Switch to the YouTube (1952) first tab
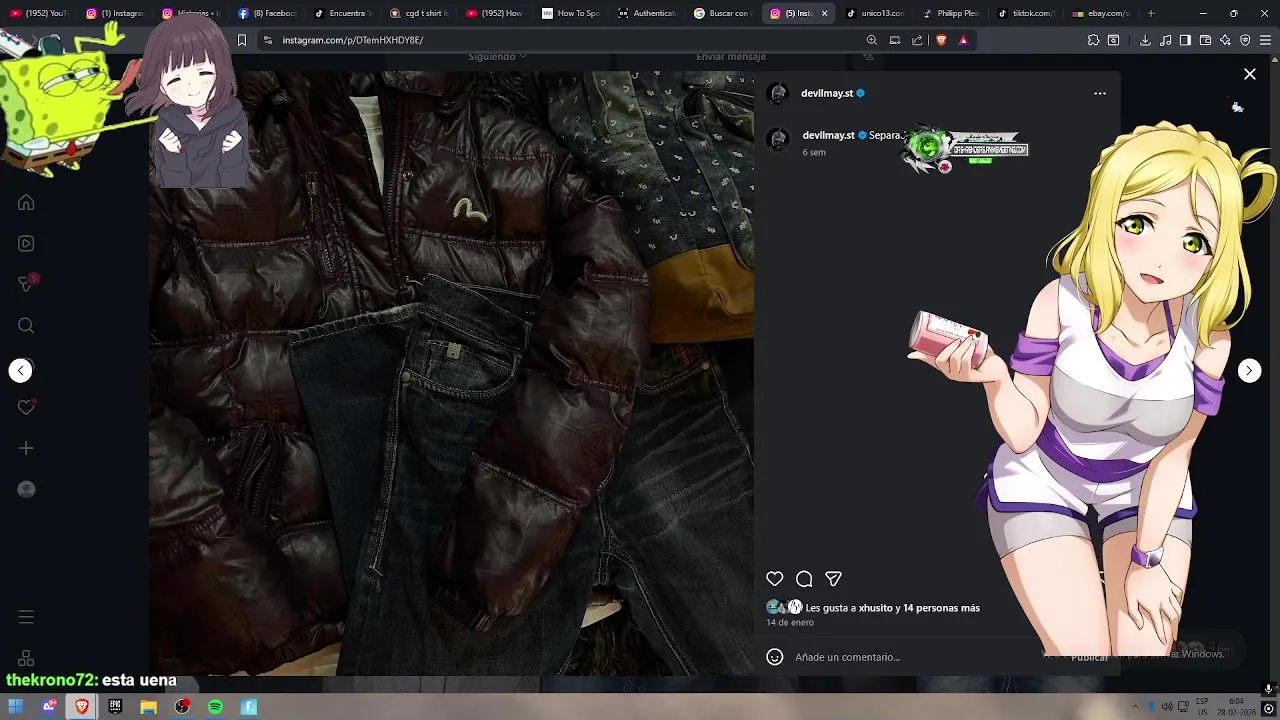The width and height of the screenshot is (1280, 720). coord(38,13)
